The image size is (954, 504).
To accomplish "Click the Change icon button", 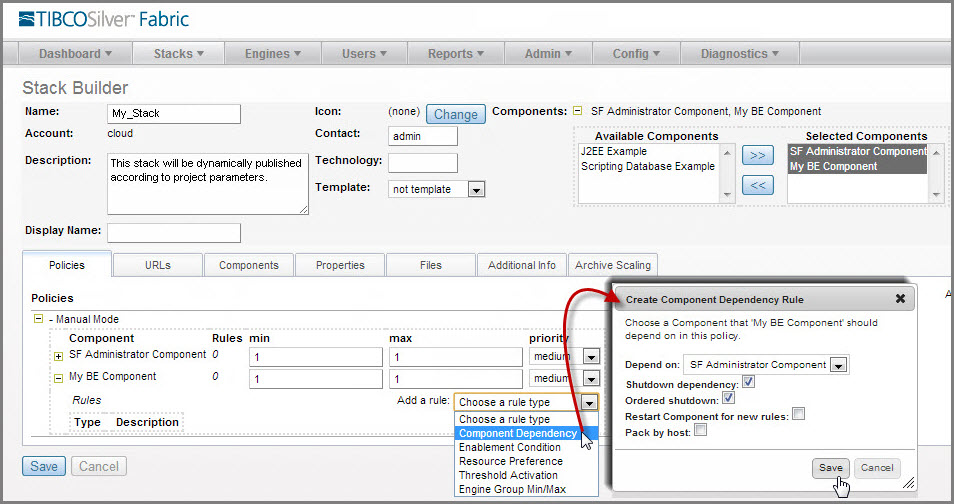I will click(x=455, y=115).
